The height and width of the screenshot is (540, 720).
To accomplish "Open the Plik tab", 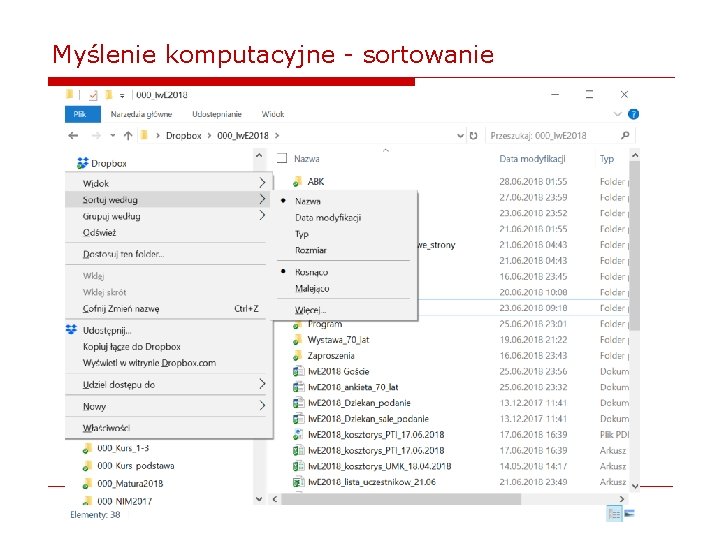I will pos(83,114).
